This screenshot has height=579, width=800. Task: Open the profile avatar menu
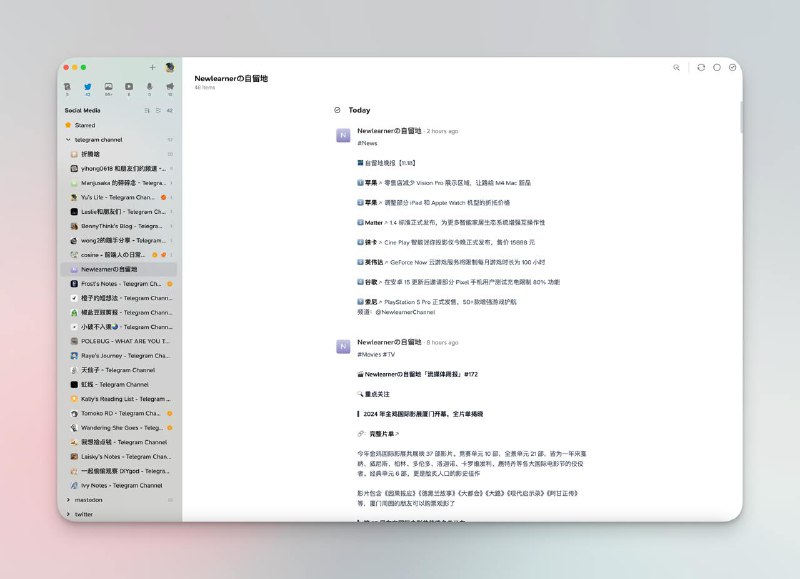[x=171, y=67]
